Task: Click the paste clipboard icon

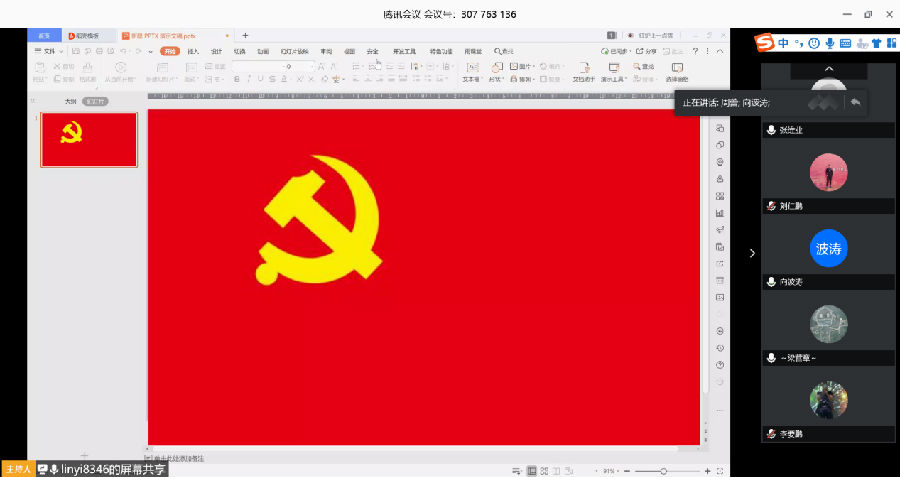Action: (40, 68)
